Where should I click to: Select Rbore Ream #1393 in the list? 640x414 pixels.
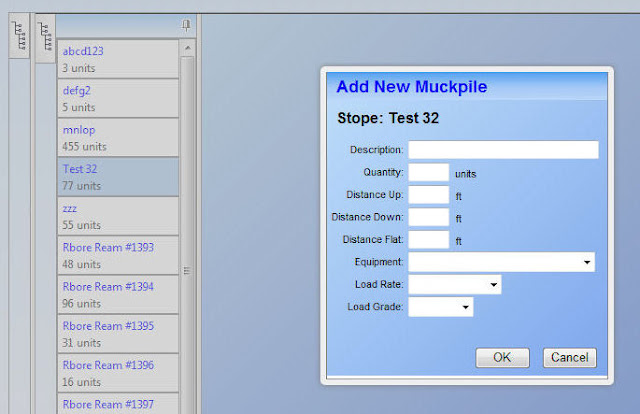click(118, 255)
